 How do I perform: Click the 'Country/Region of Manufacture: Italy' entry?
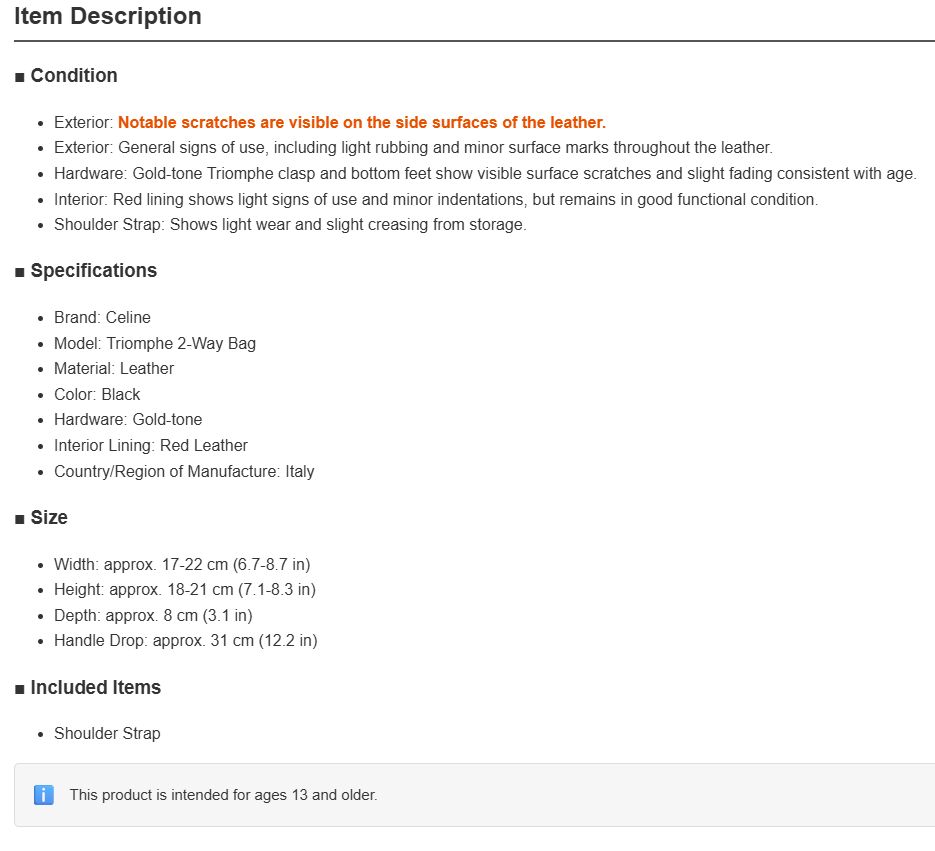click(184, 471)
